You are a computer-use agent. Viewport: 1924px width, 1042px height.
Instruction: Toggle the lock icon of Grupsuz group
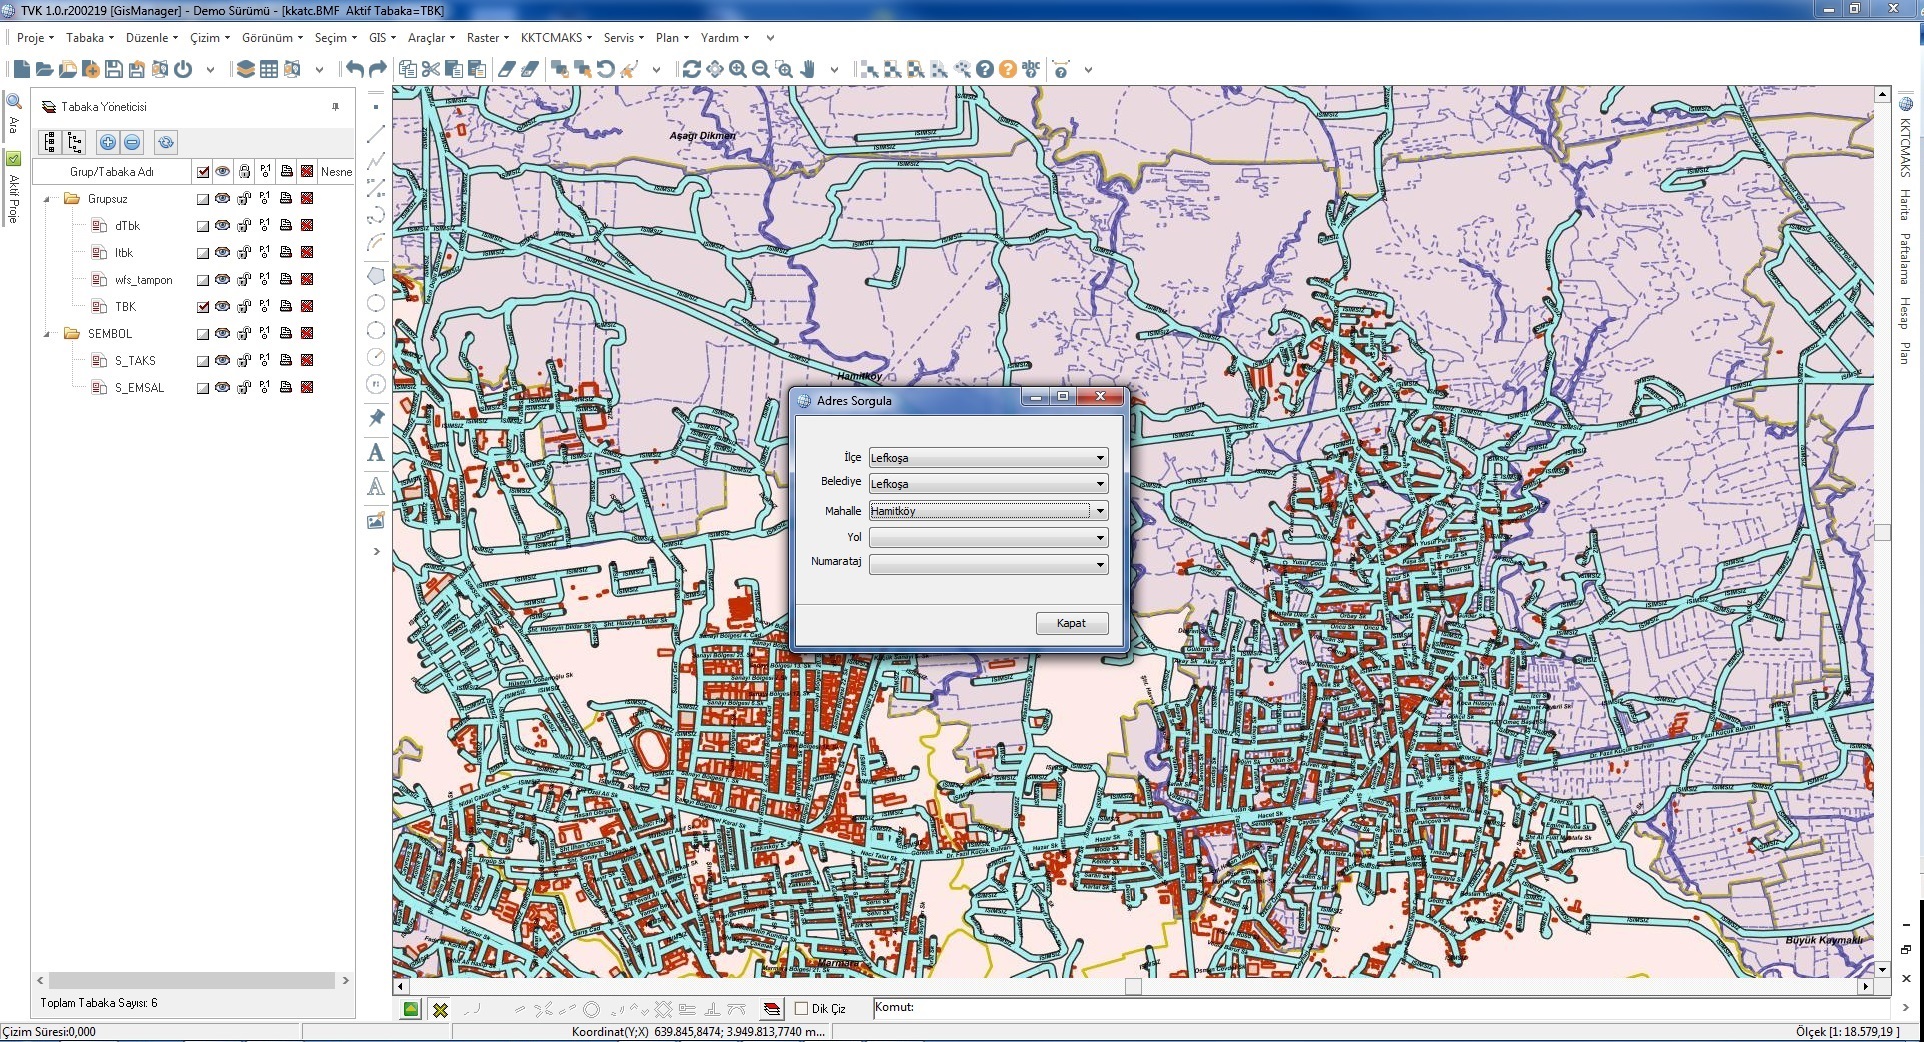pos(244,198)
